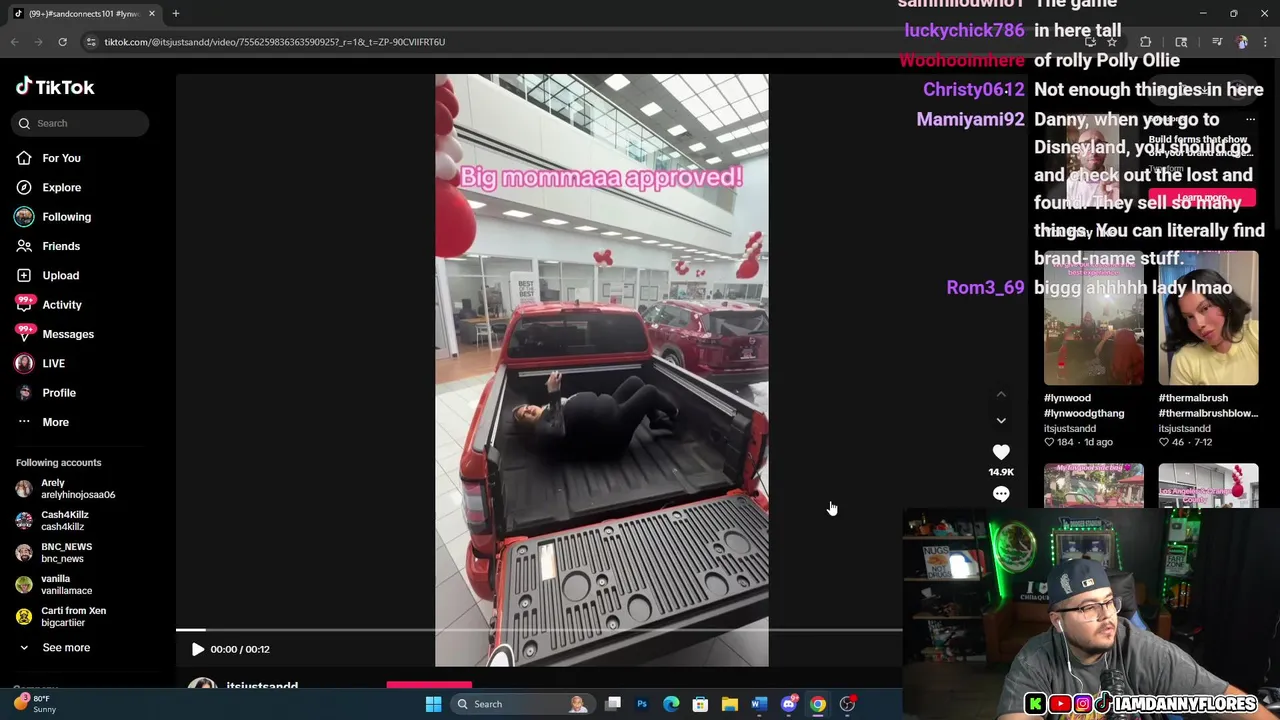Image resolution: width=1280 pixels, height=720 pixels.
Task: Bookmark this page with star icon
Action: [1111, 42]
